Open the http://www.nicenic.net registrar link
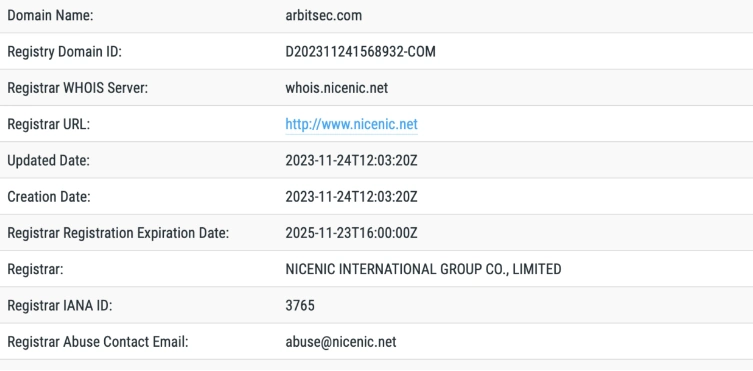The height and width of the screenshot is (371, 753). 352,124
